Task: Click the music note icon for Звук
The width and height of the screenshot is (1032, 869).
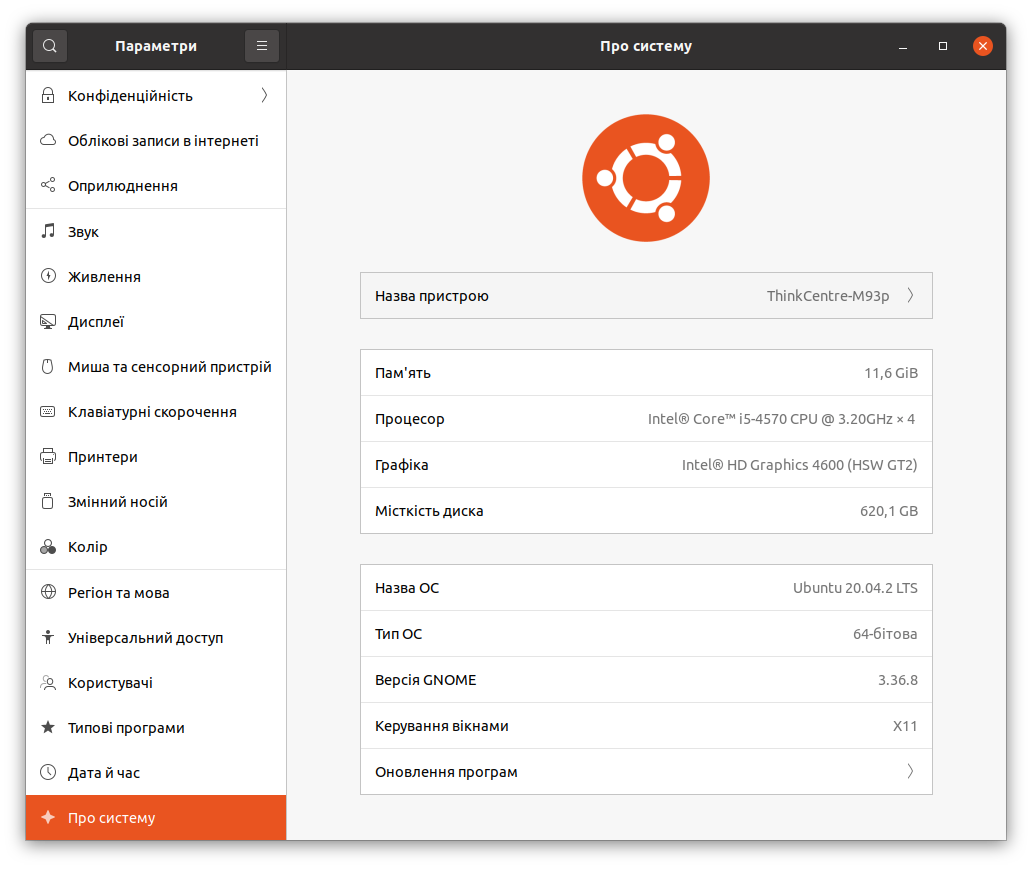Action: tap(47, 232)
